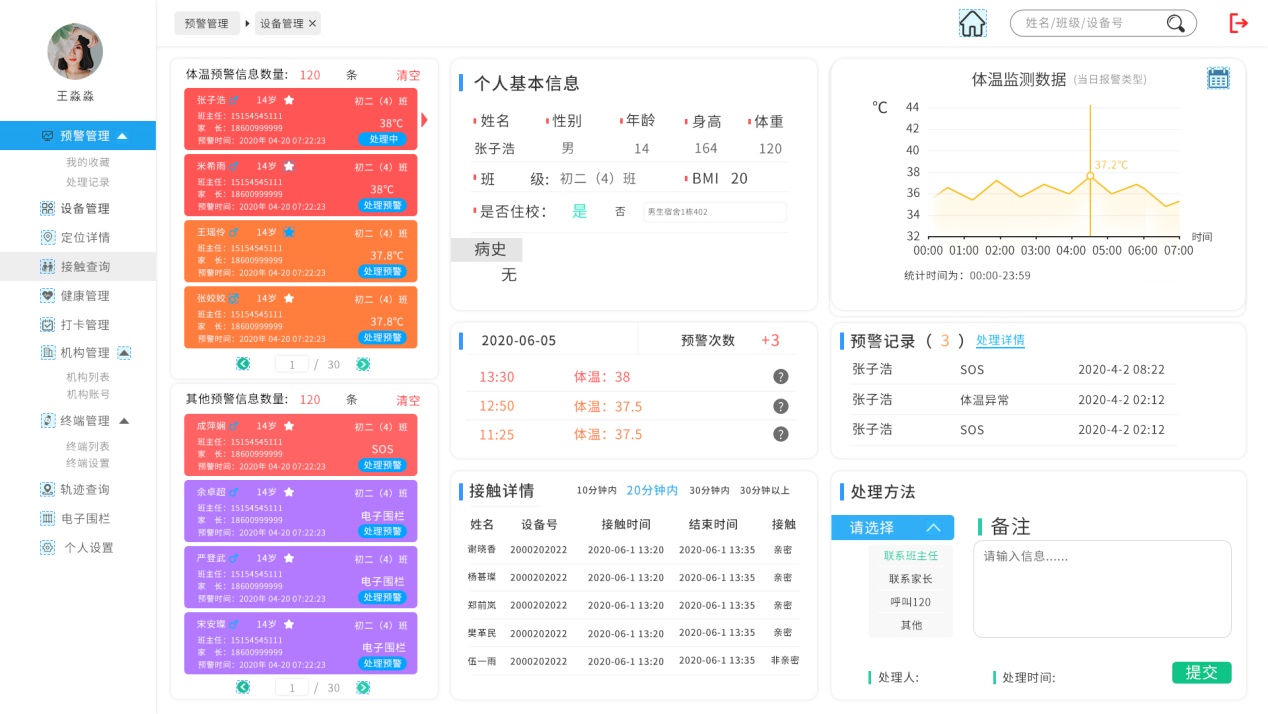Open the 处理详情 link
Viewport: 1268px width, 714px height.
point(1000,341)
